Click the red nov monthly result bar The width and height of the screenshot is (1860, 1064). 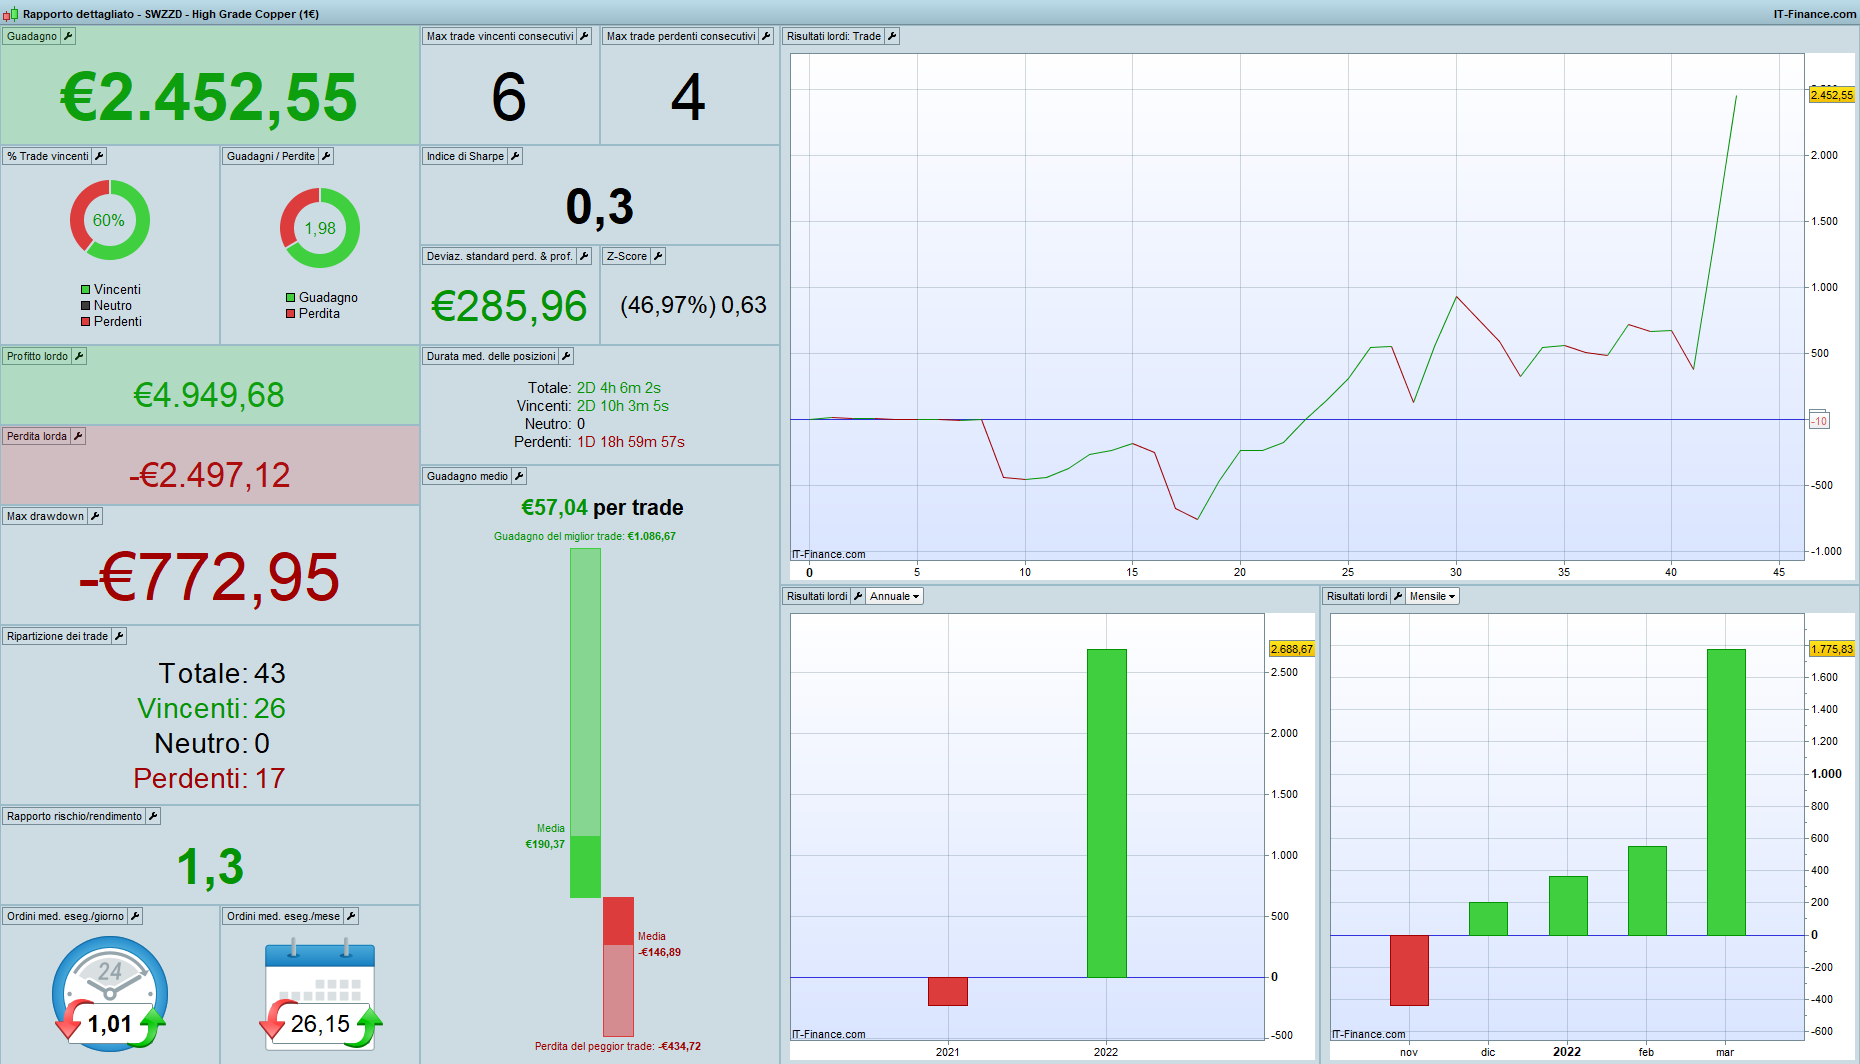1409,970
